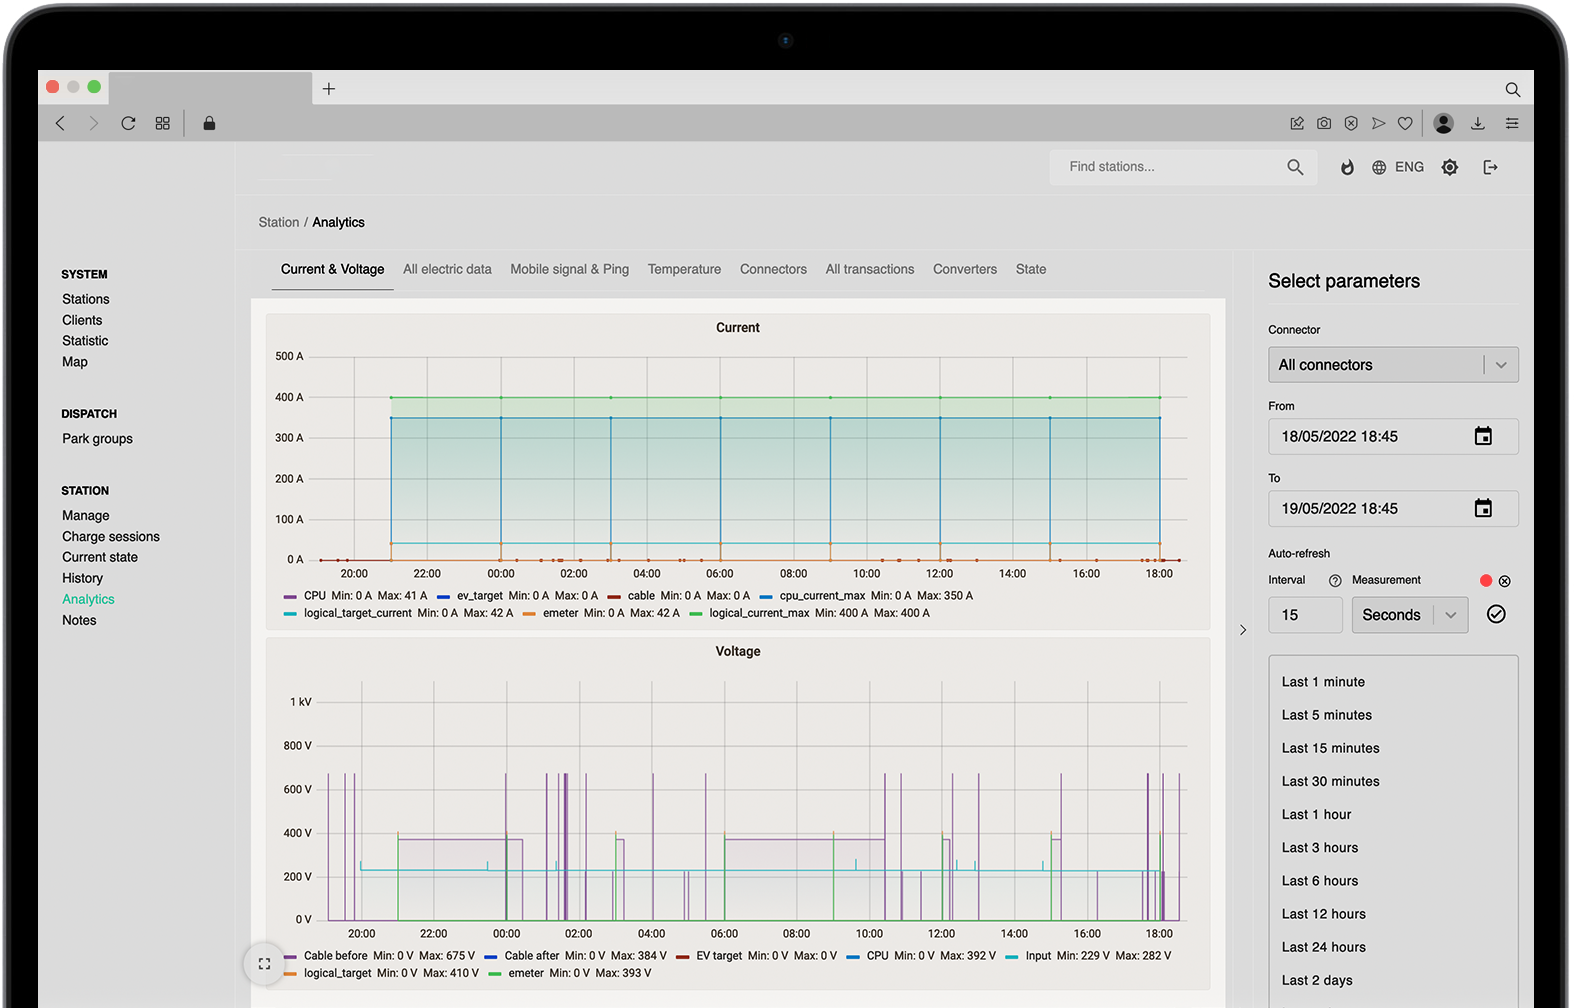Open a new browser tab with the plus icon
This screenshot has height=1008, width=1574.
[x=329, y=89]
